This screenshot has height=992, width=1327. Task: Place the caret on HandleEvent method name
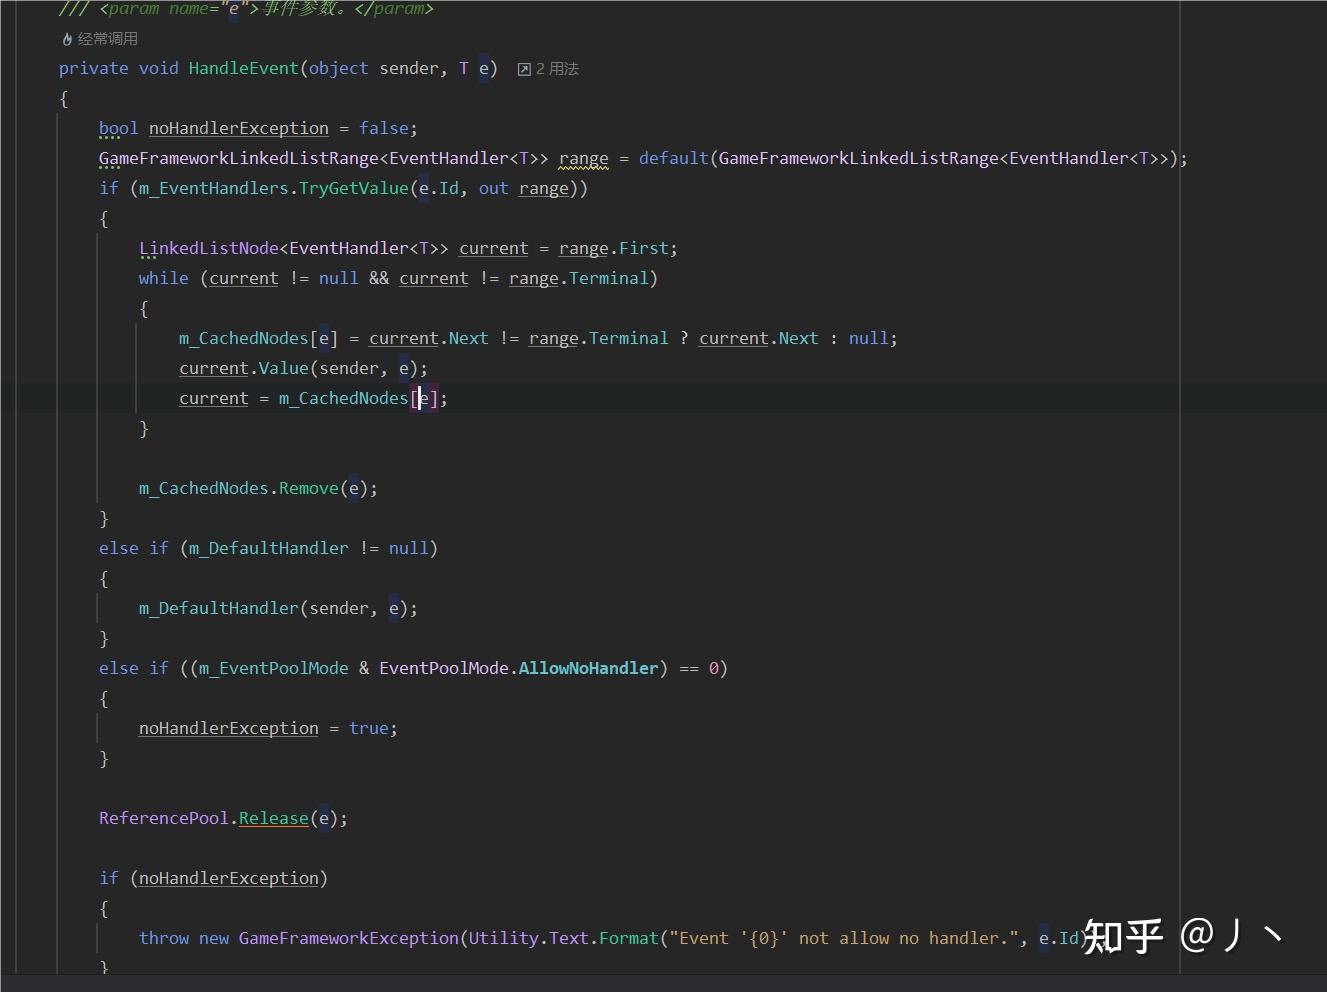tap(243, 68)
